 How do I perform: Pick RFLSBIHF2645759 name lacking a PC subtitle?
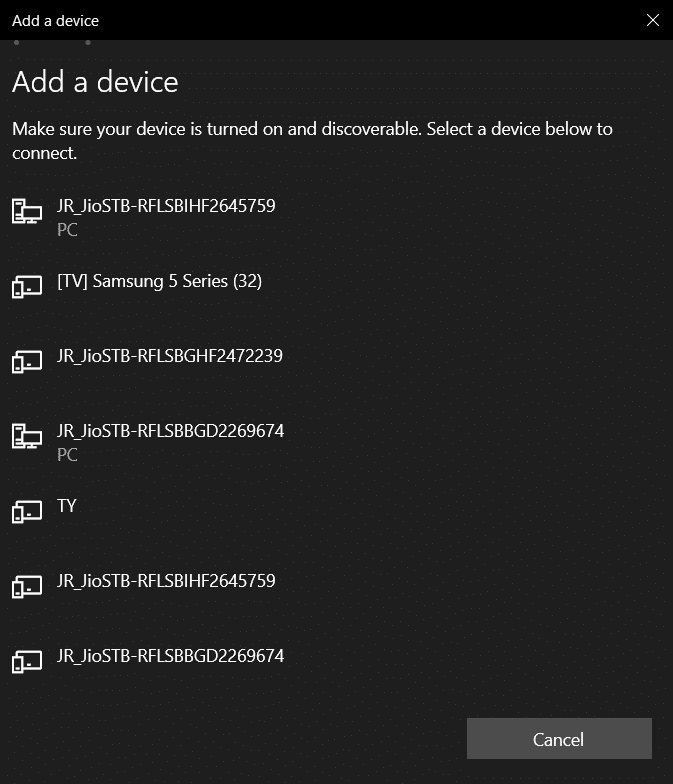pos(166,581)
